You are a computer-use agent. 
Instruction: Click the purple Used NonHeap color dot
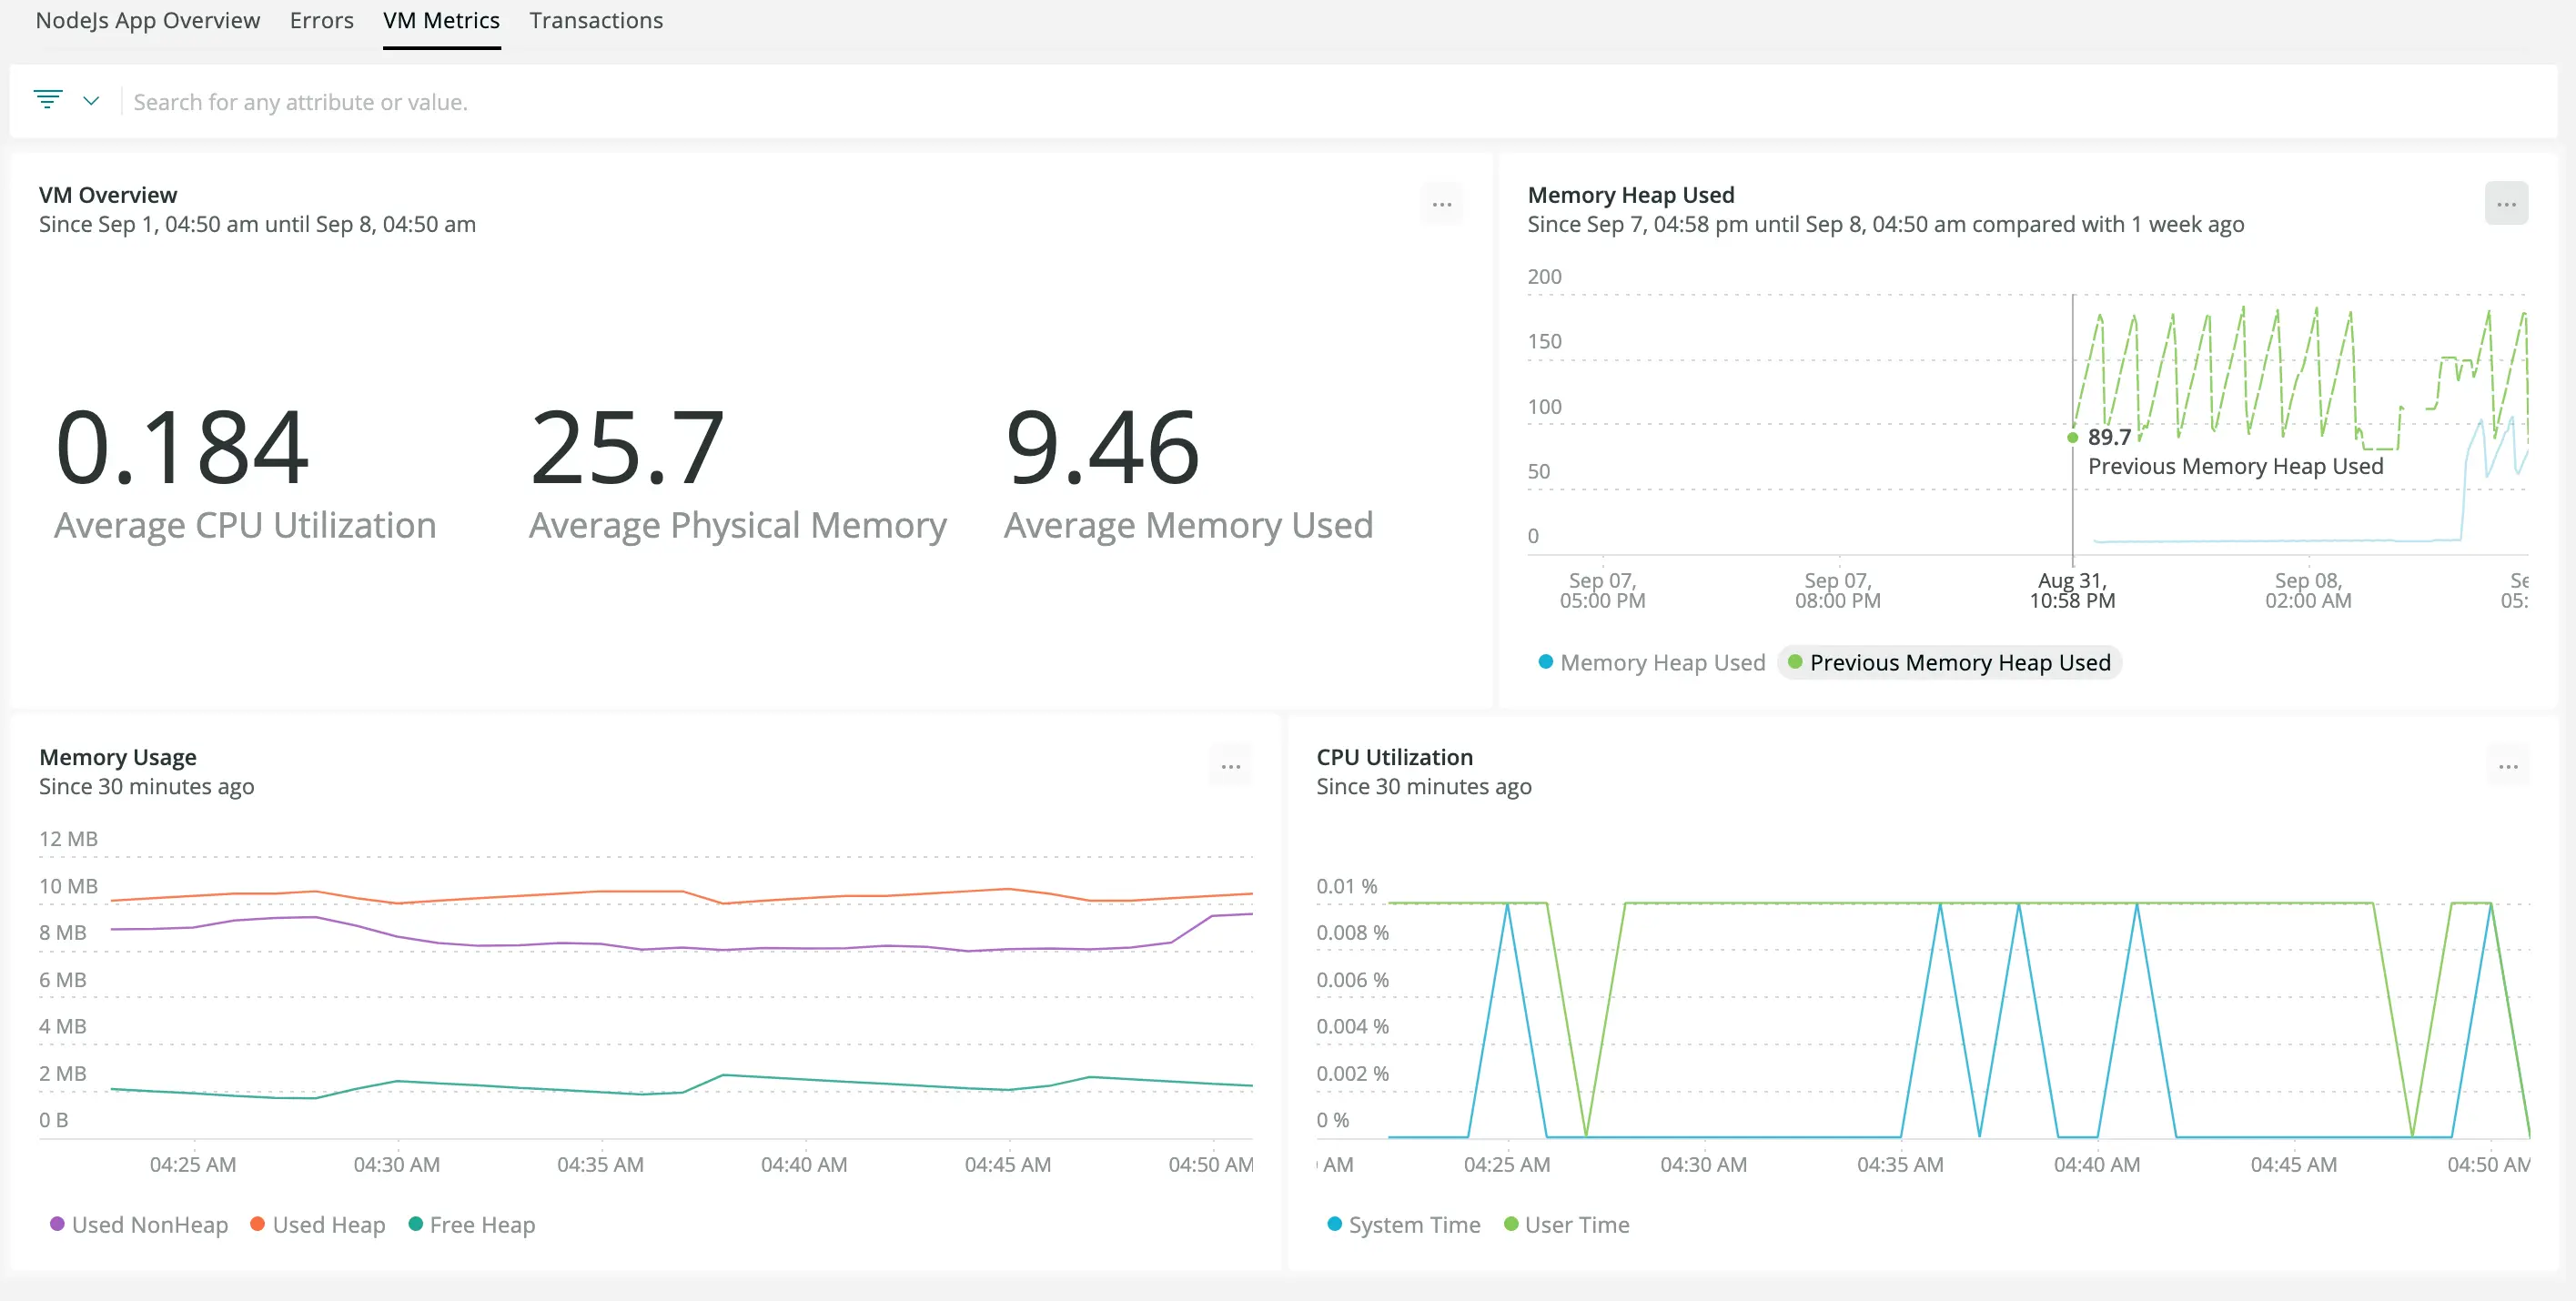point(57,1224)
